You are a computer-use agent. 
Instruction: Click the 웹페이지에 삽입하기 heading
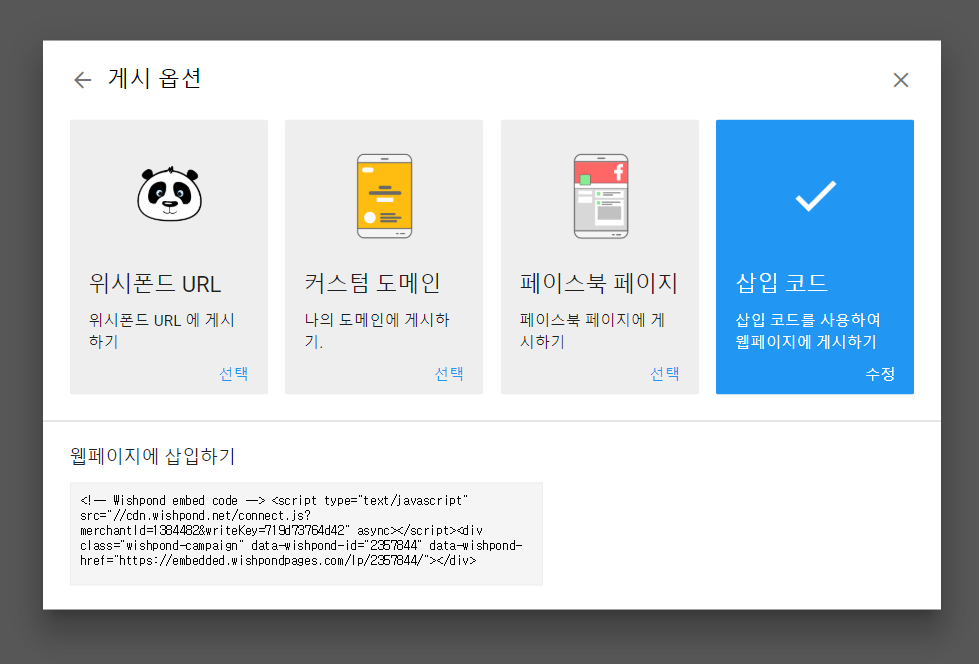(152, 456)
